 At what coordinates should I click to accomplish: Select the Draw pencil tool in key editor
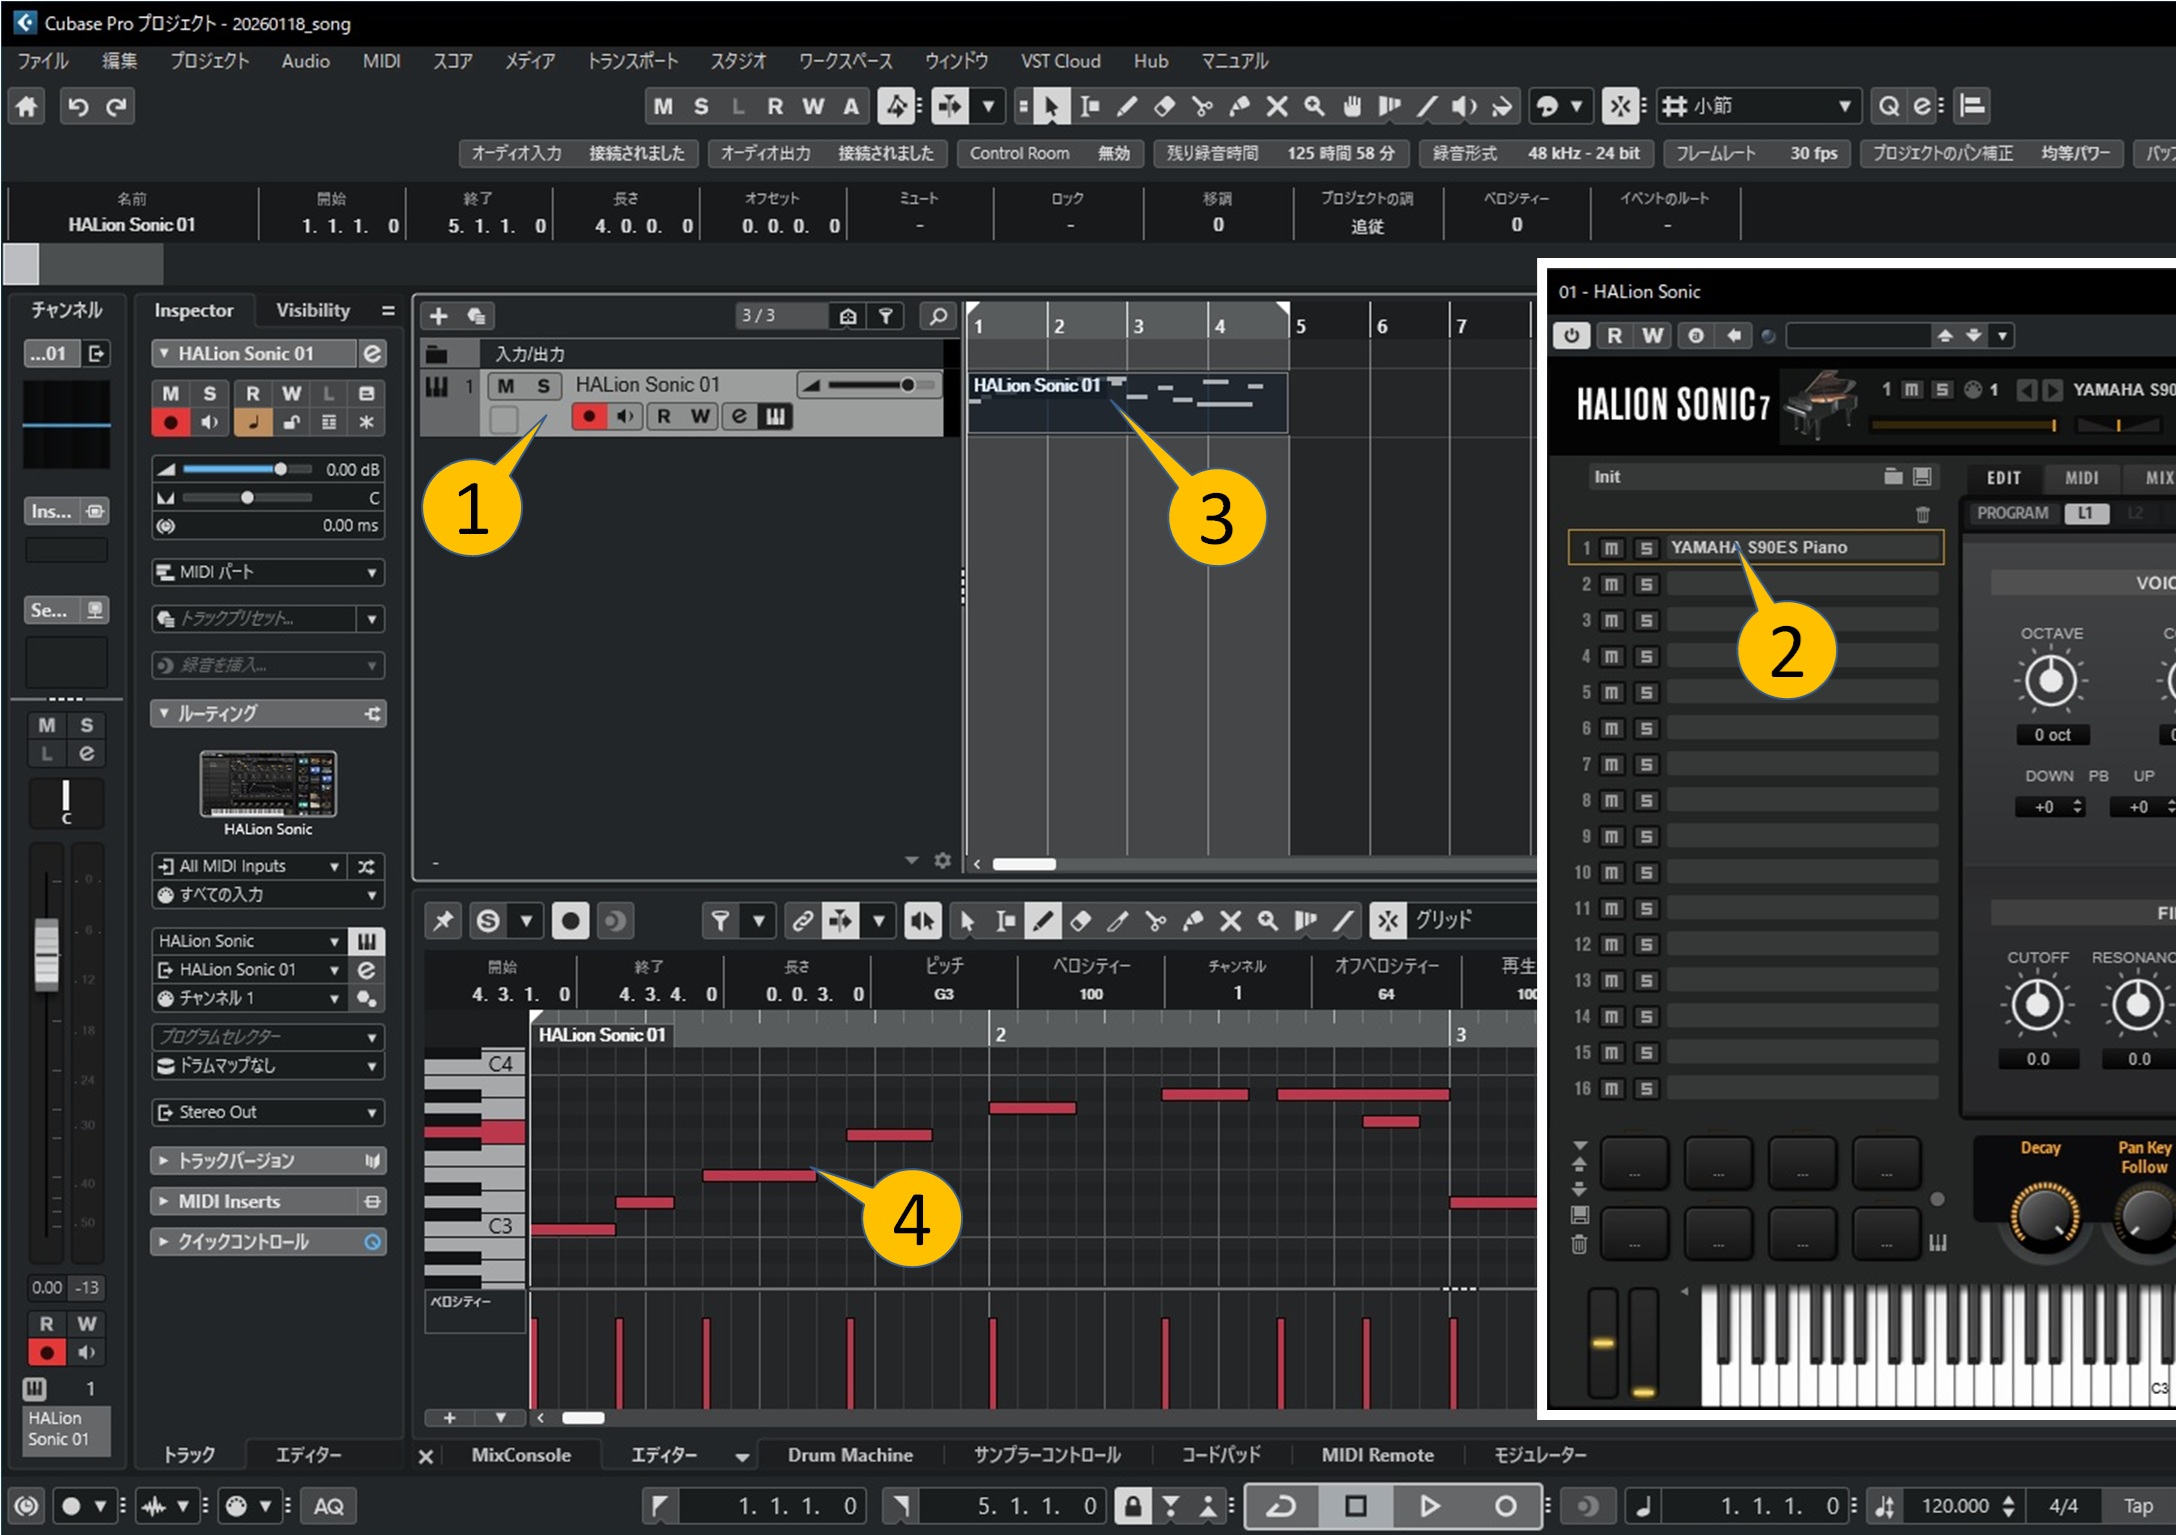(1042, 921)
